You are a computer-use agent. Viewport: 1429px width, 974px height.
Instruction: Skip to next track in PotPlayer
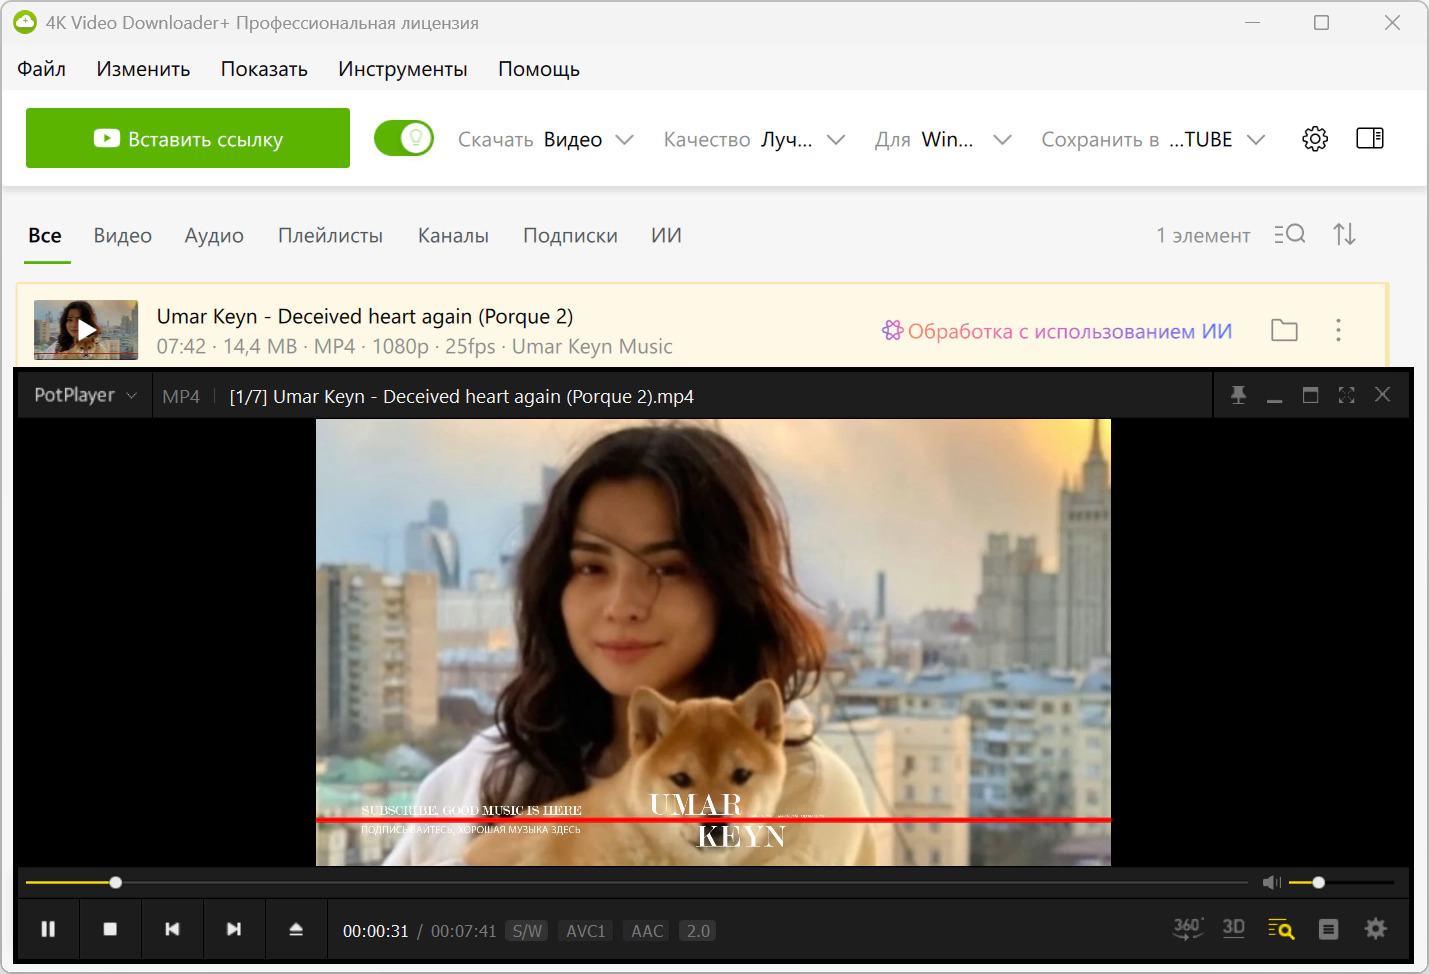coord(234,929)
